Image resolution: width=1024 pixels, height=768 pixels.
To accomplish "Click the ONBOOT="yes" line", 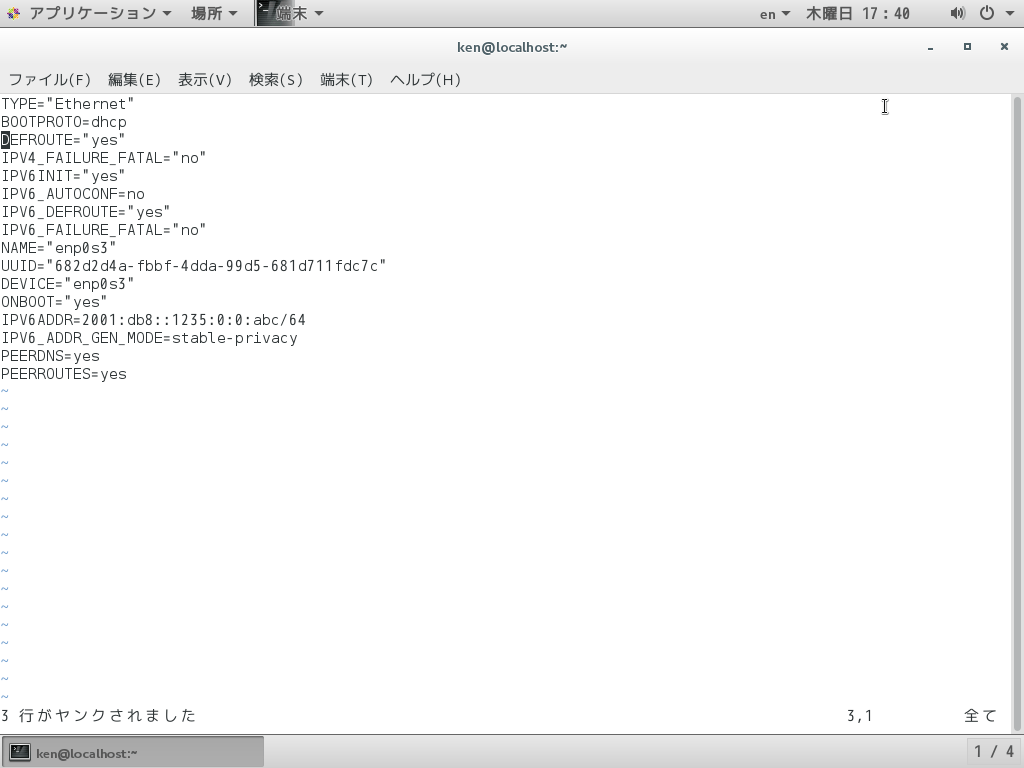I will 54,302.
